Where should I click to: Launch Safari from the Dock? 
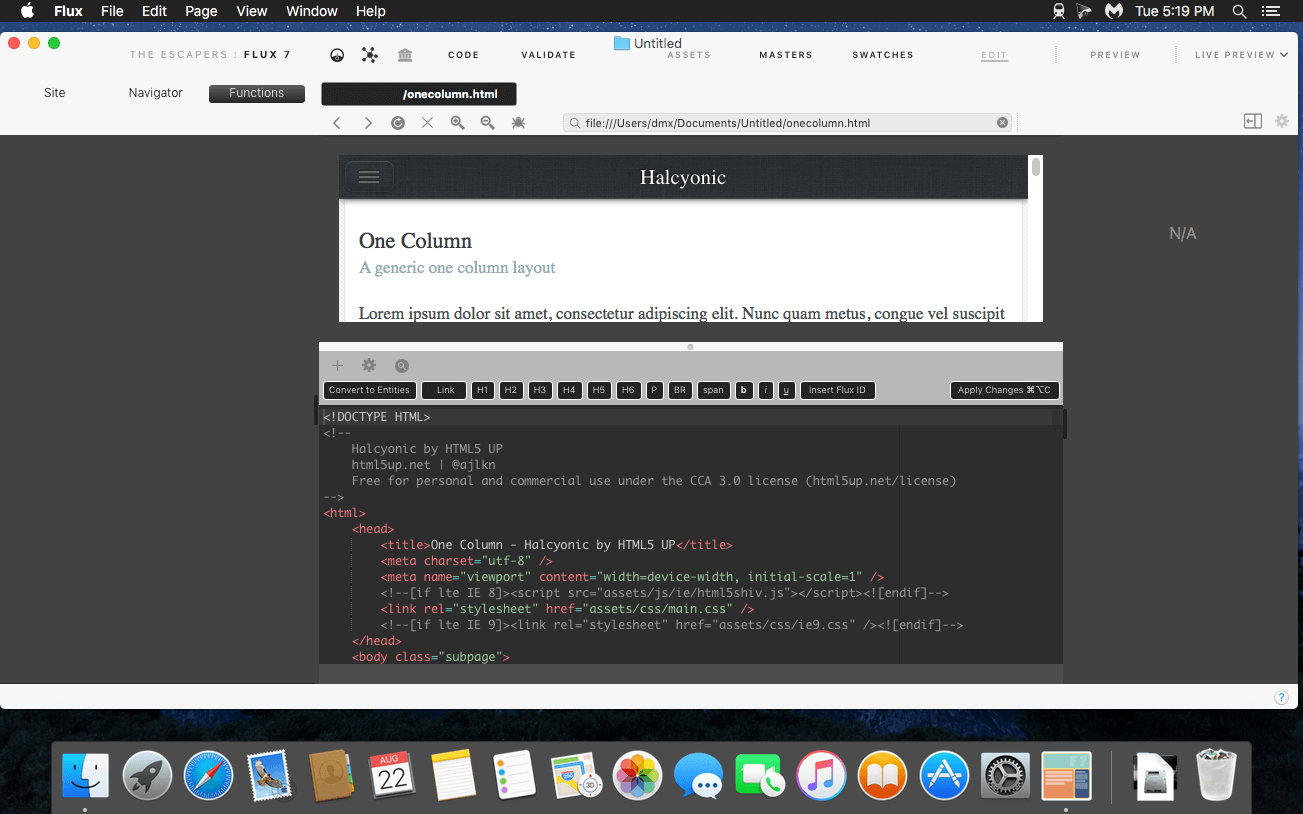coord(207,776)
